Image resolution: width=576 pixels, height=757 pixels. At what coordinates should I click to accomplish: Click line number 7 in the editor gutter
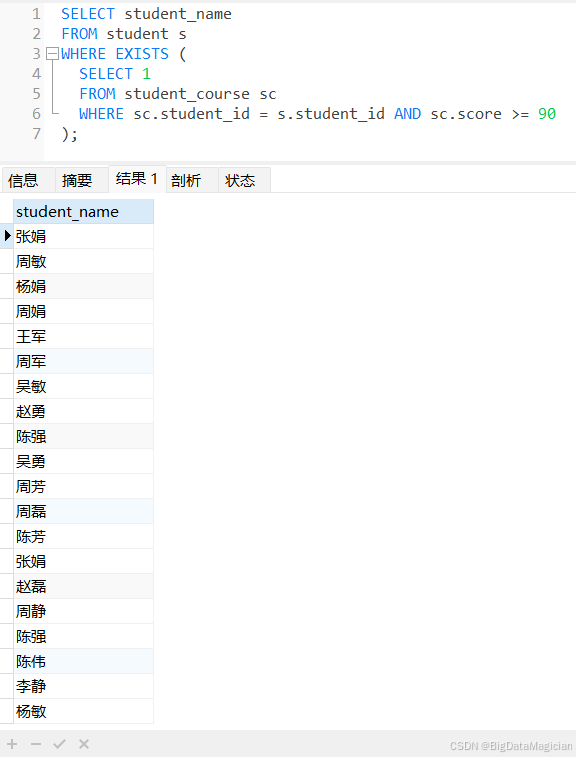pyautogui.click(x=36, y=134)
